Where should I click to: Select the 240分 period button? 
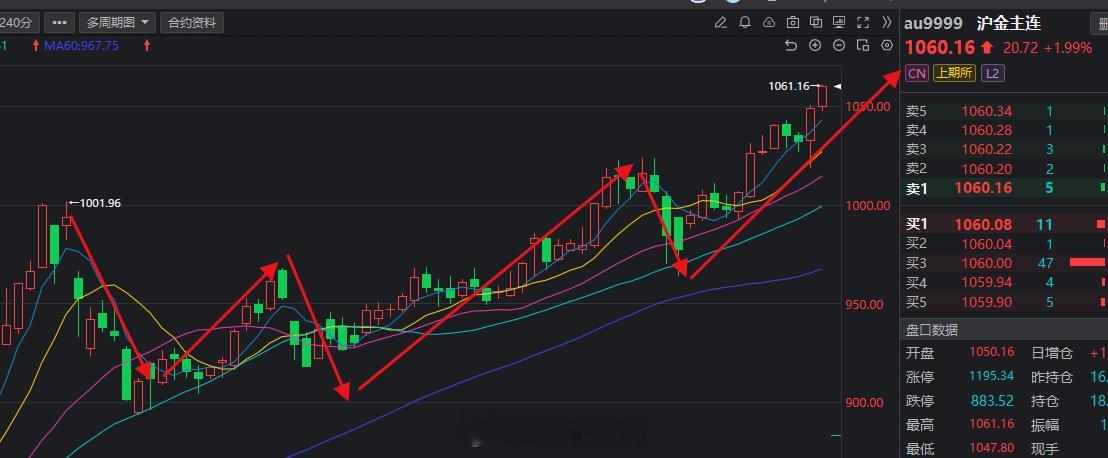[17, 23]
